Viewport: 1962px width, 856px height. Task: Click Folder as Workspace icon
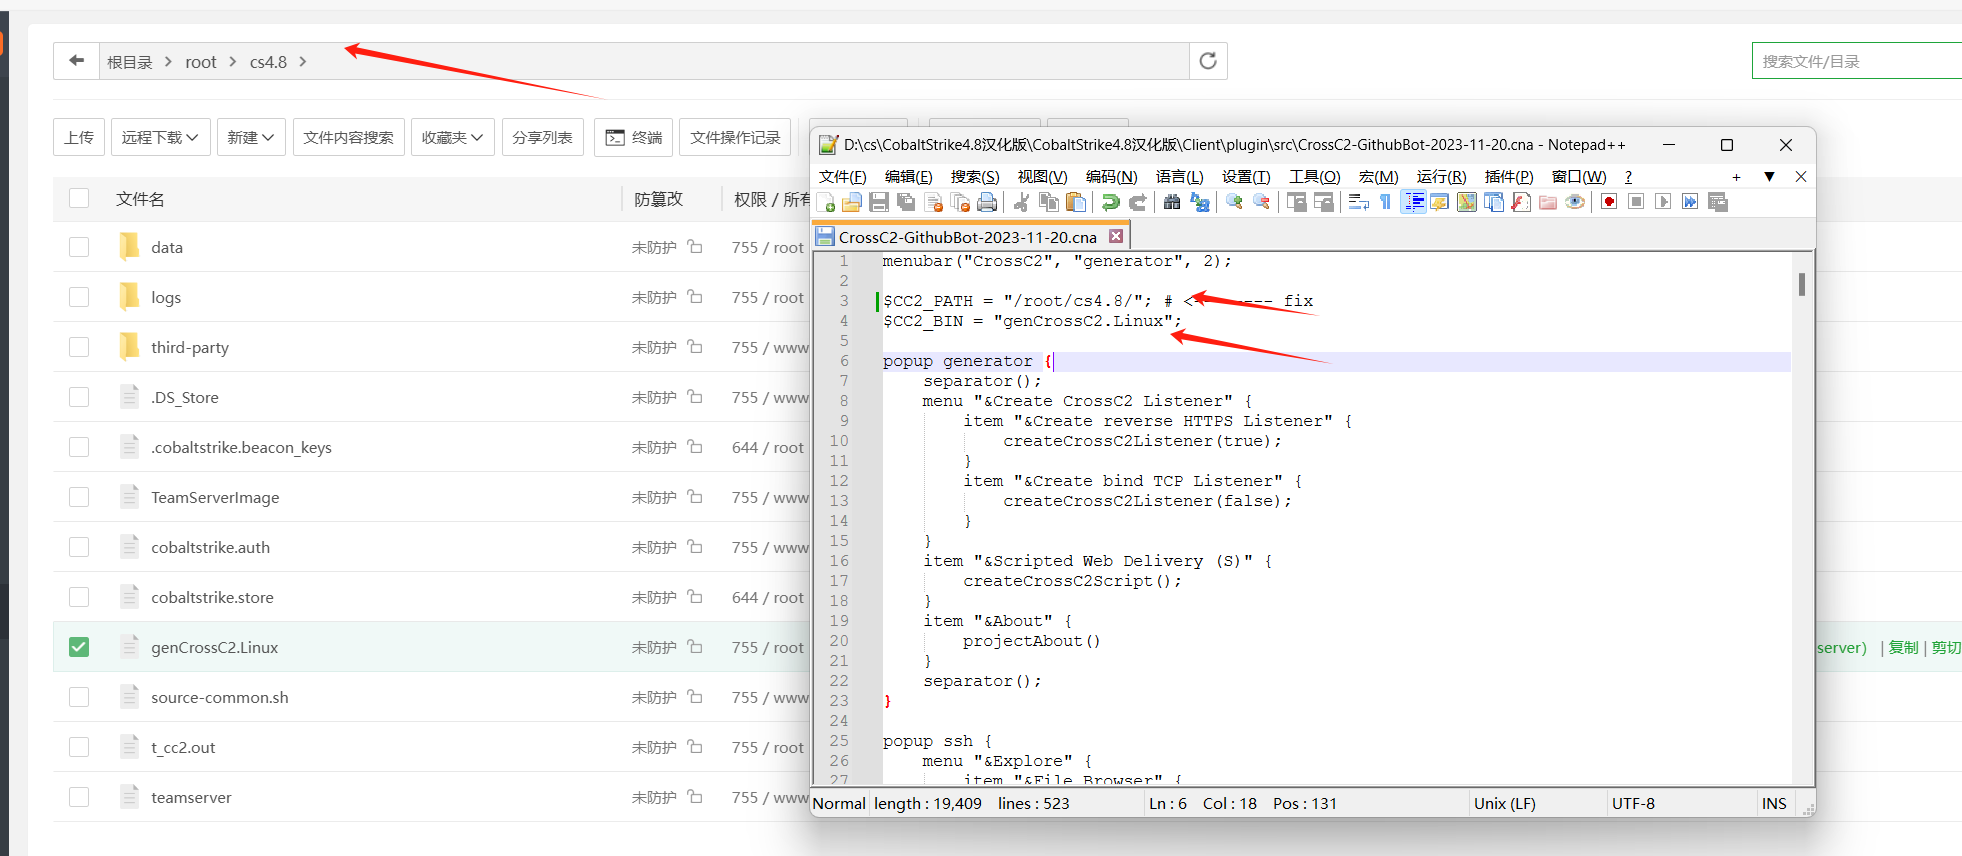1548,202
